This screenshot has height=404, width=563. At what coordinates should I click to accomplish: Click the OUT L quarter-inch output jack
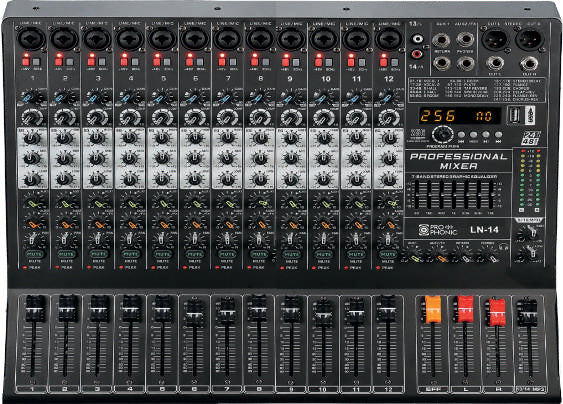(495, 64)
